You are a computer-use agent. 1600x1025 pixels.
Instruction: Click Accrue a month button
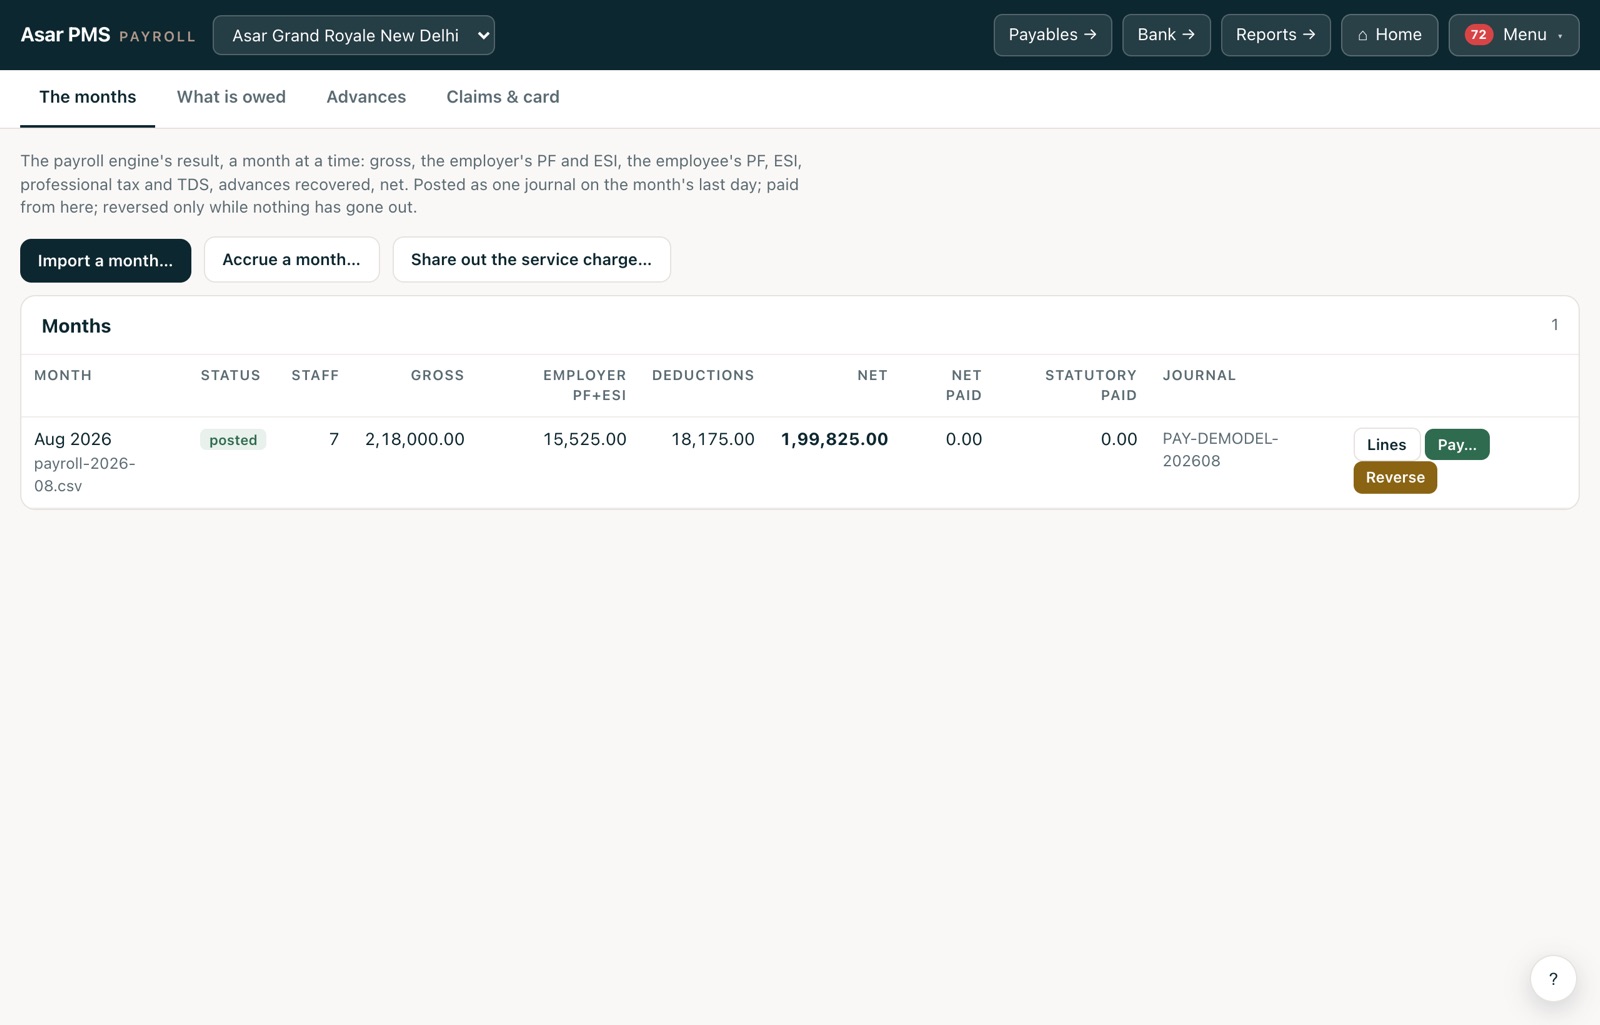click(x=291, y=260)
